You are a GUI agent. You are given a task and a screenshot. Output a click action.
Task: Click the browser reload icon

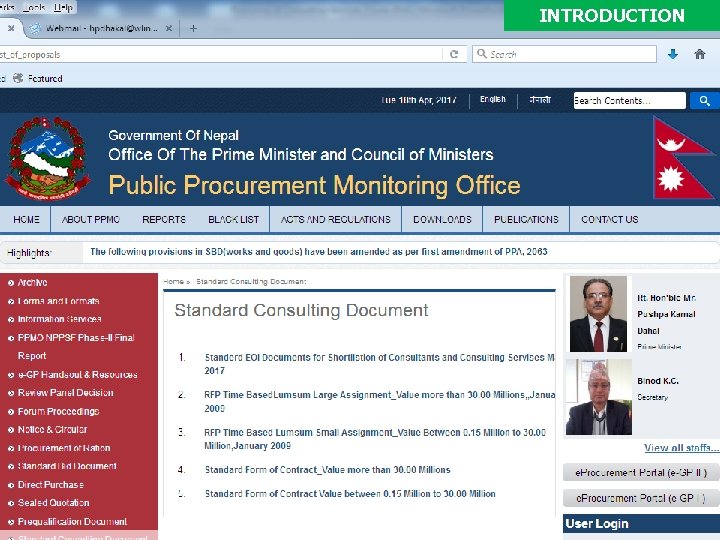click(x=454, y=54)
